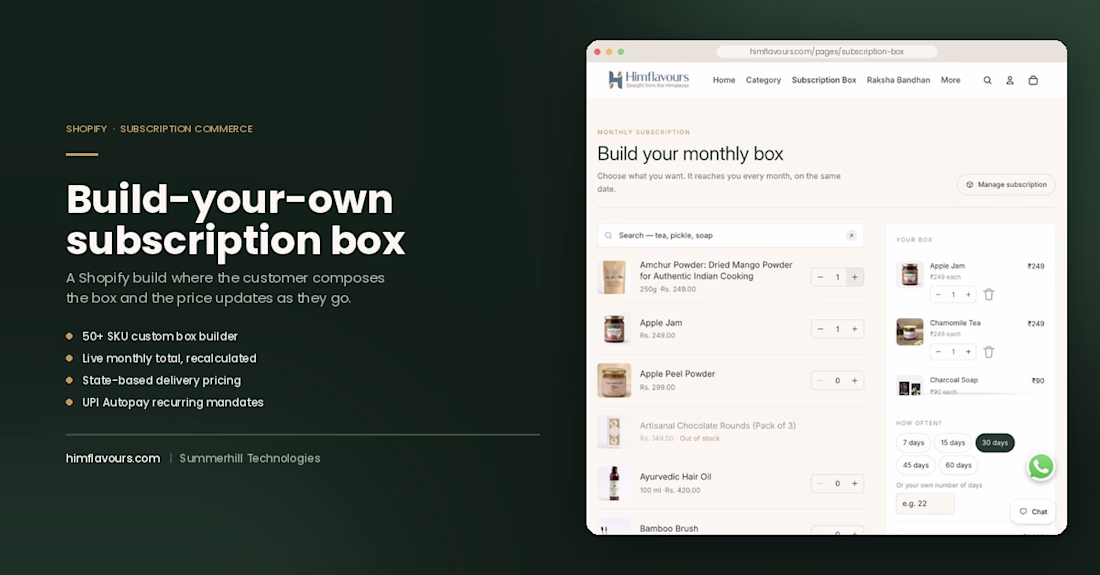Click 'State-based delivery pricing' bullet
The width and height of the screenshot is (1100, 575).
(161, 381)
